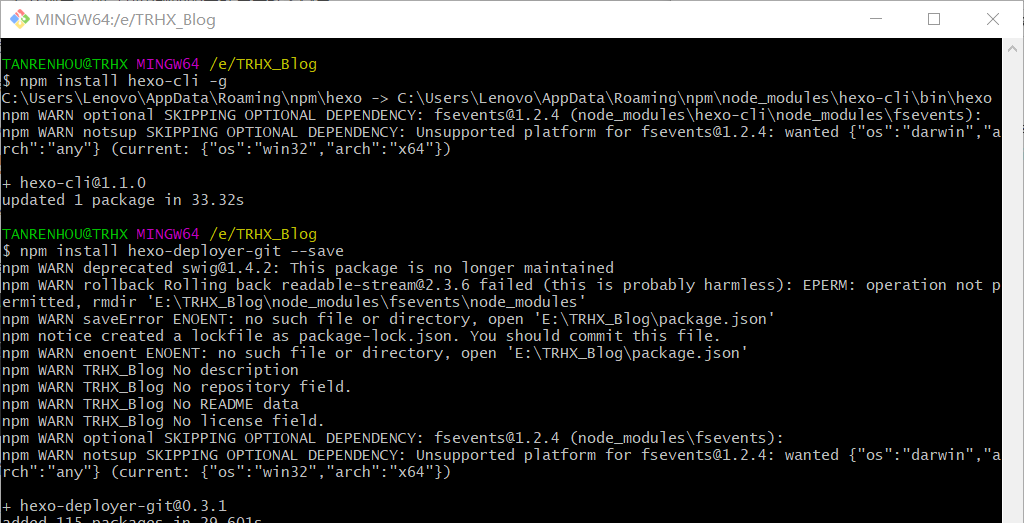
Task: Minimize the MINGW64 terminal window
Action: point(874,20)
